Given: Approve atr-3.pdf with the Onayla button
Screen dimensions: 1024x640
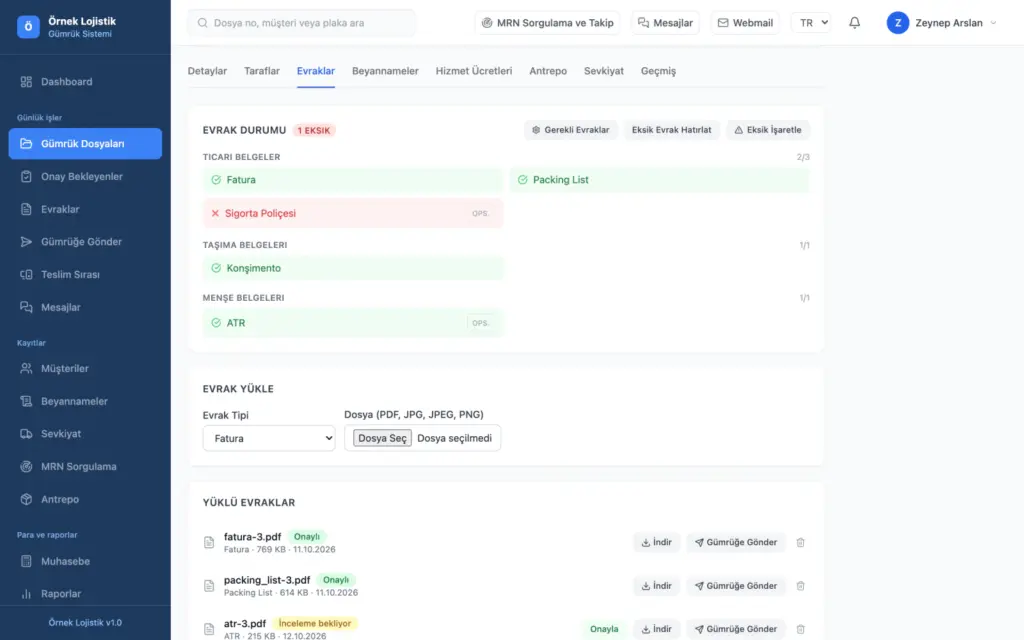Looking at the screenshot, I should 604,629.
